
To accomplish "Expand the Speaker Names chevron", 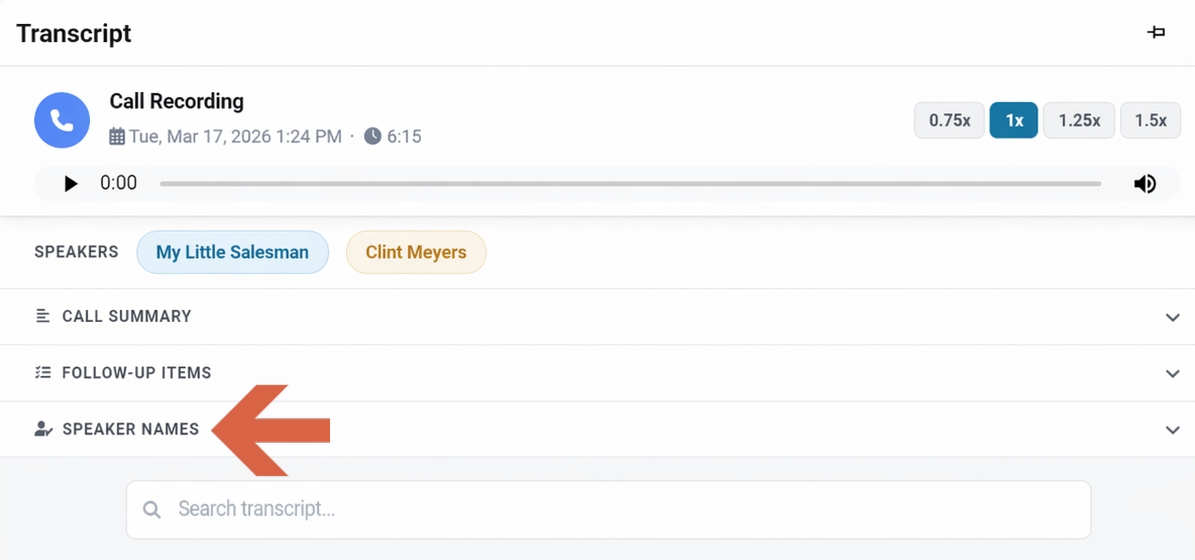I will coord(1173,430).
